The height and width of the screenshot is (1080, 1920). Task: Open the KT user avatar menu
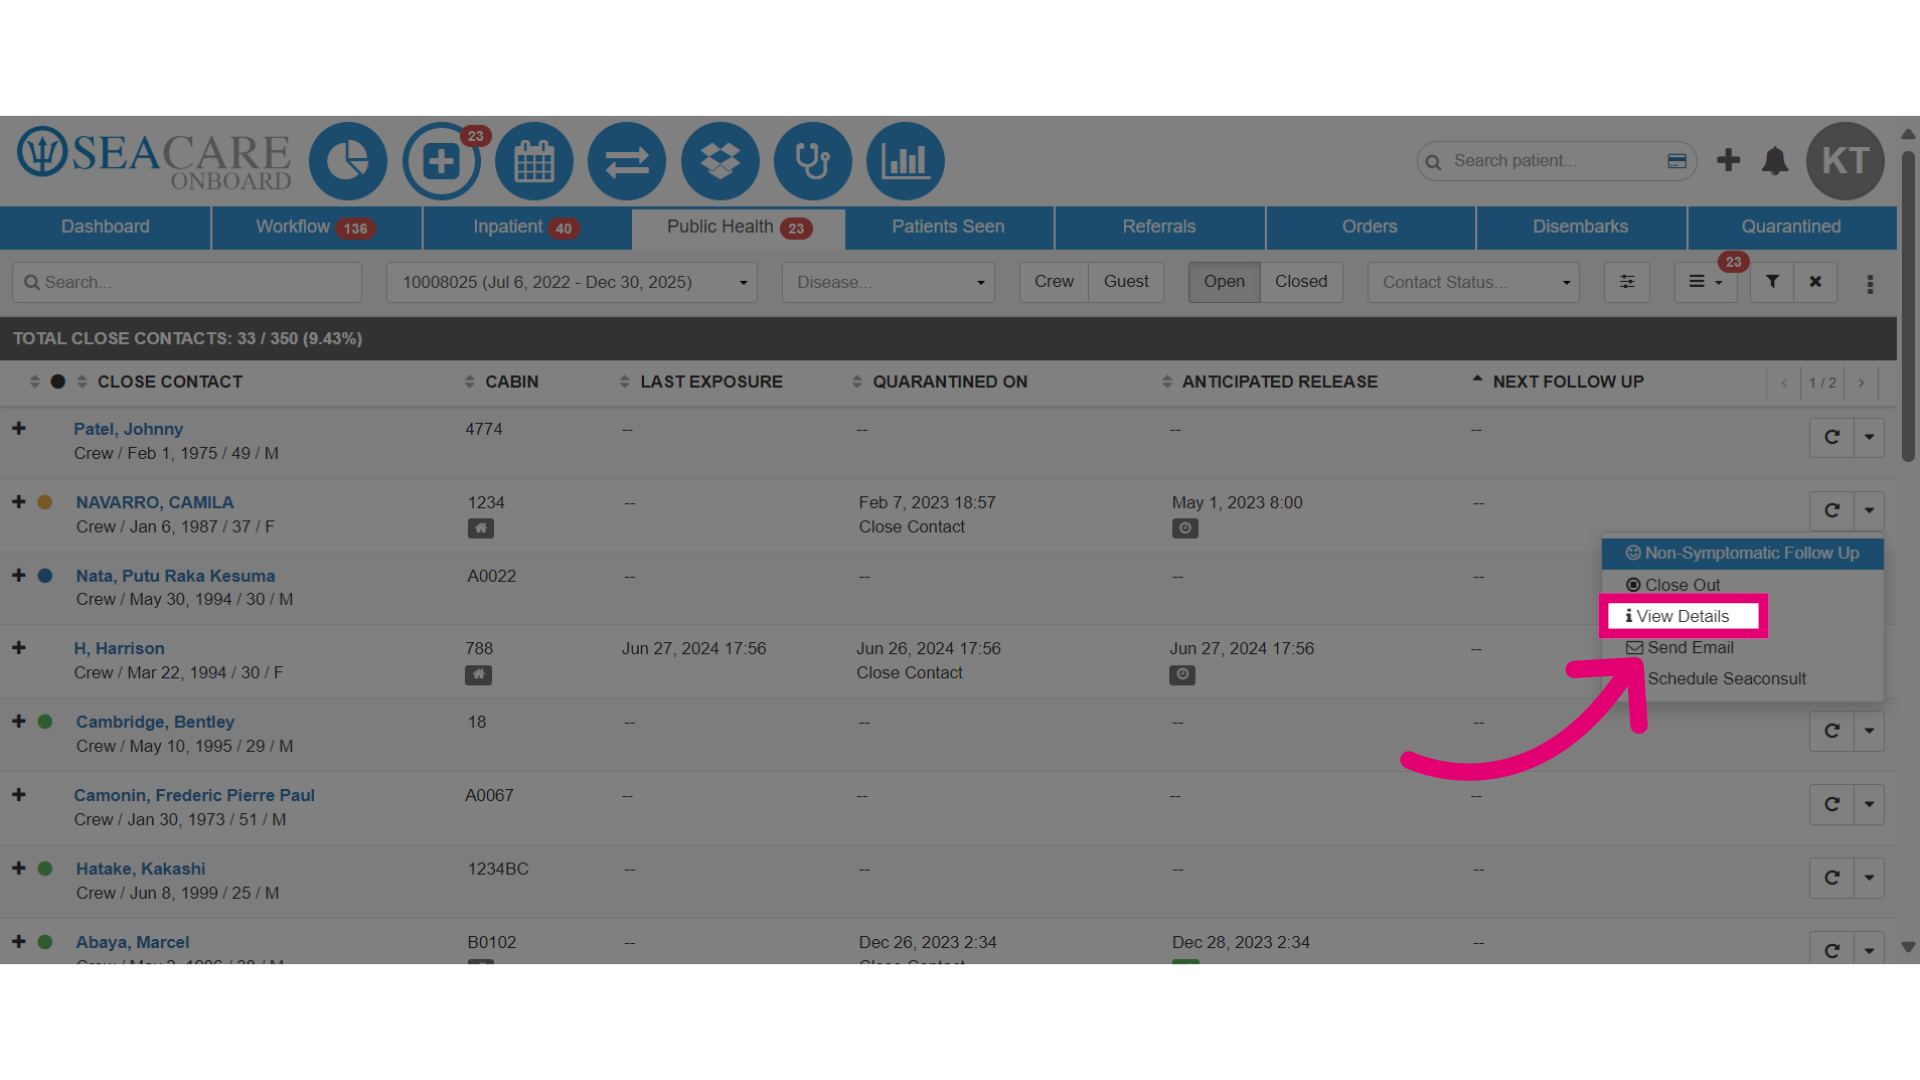(1845, 161)
